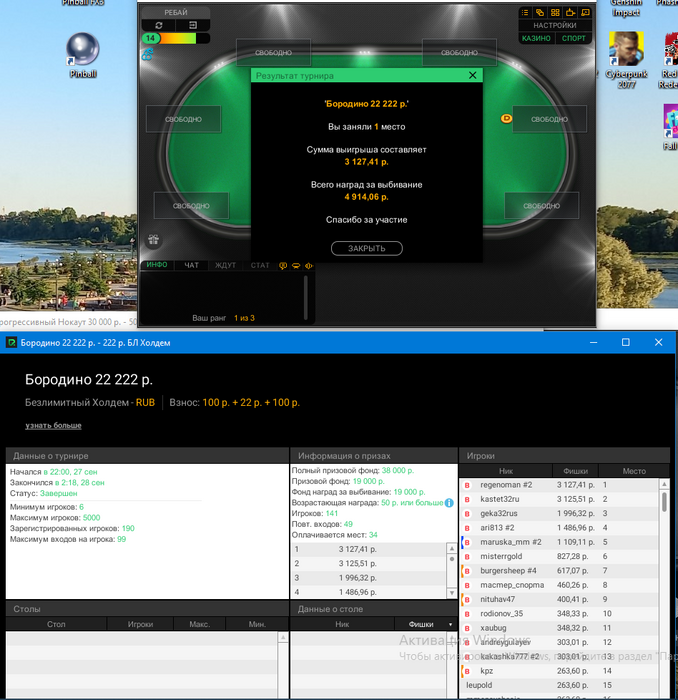The height and width of the screenshot is (700, 678).
Task: Click the blue info icon beside Возрастающая награда
Action: pos(449,503)
